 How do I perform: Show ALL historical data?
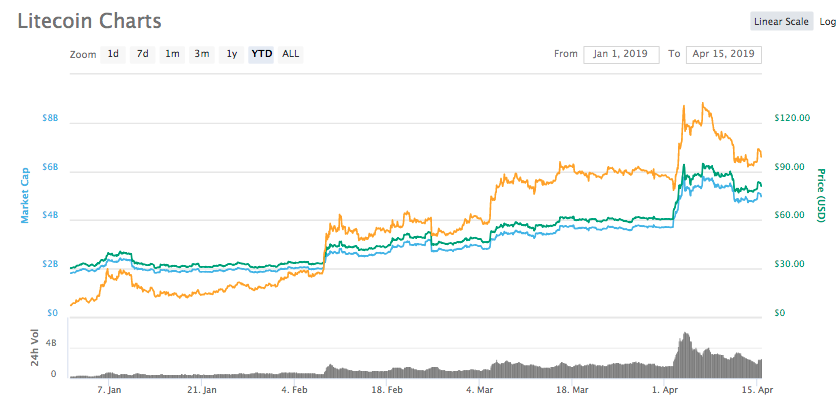291,54
